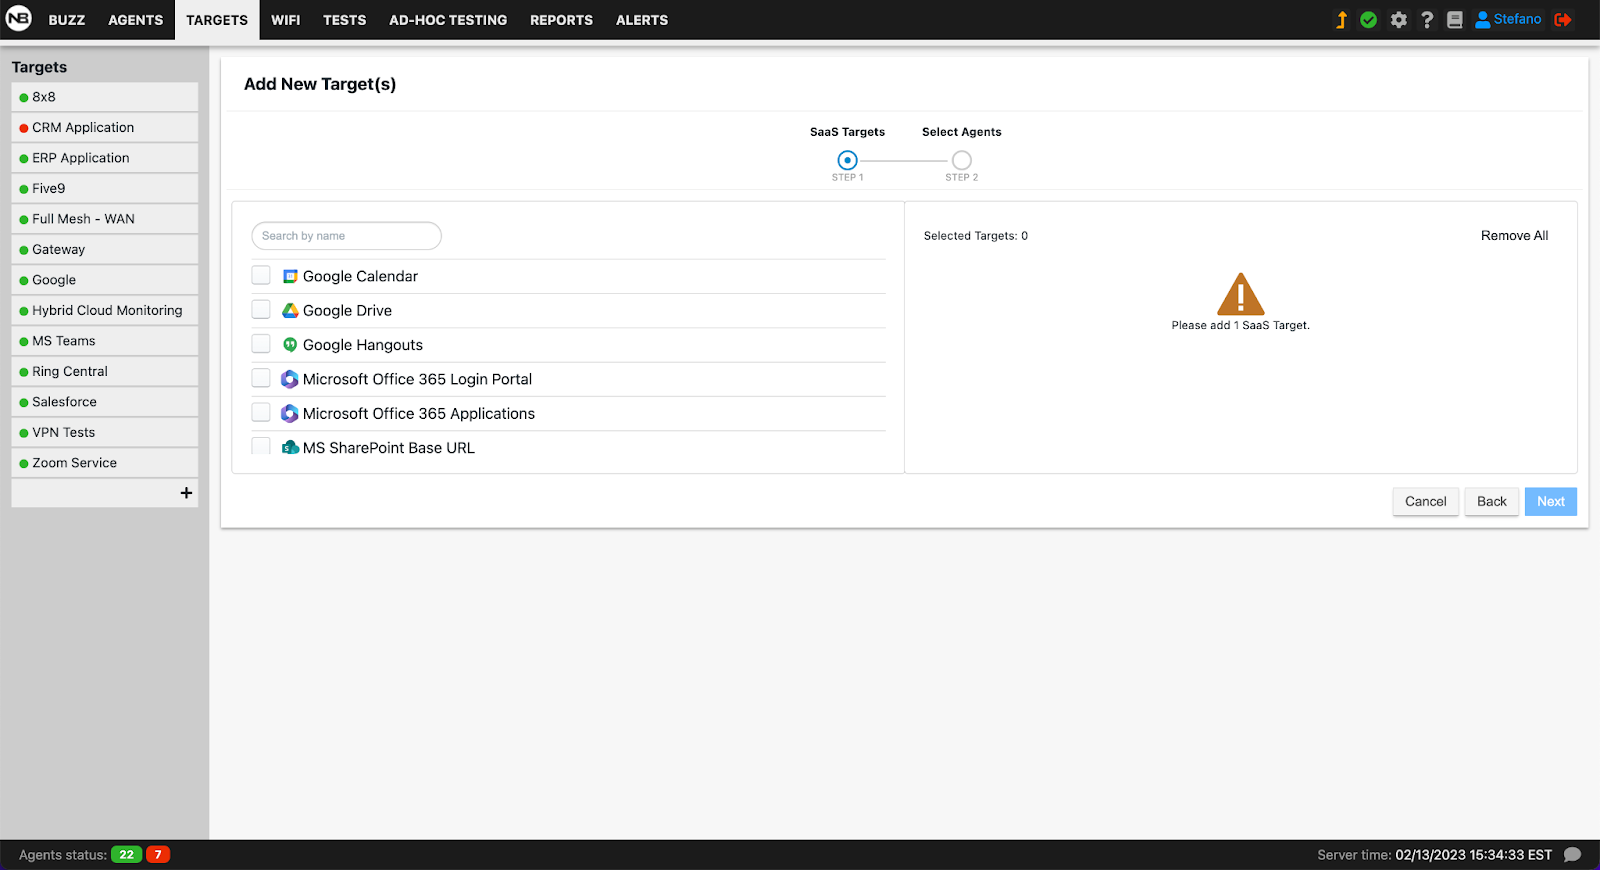
Task: Click Remove All selected targets
Action: 1515,236
